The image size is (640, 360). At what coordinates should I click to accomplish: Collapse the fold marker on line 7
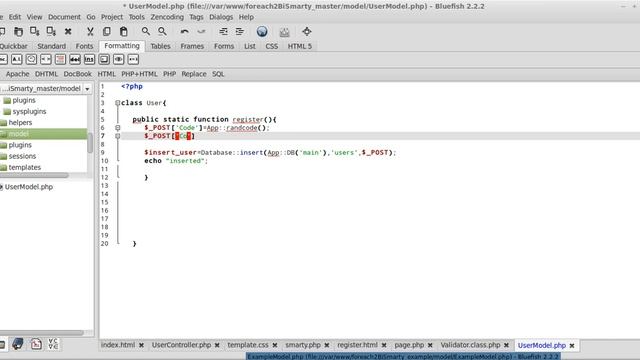tap(118, 136)
